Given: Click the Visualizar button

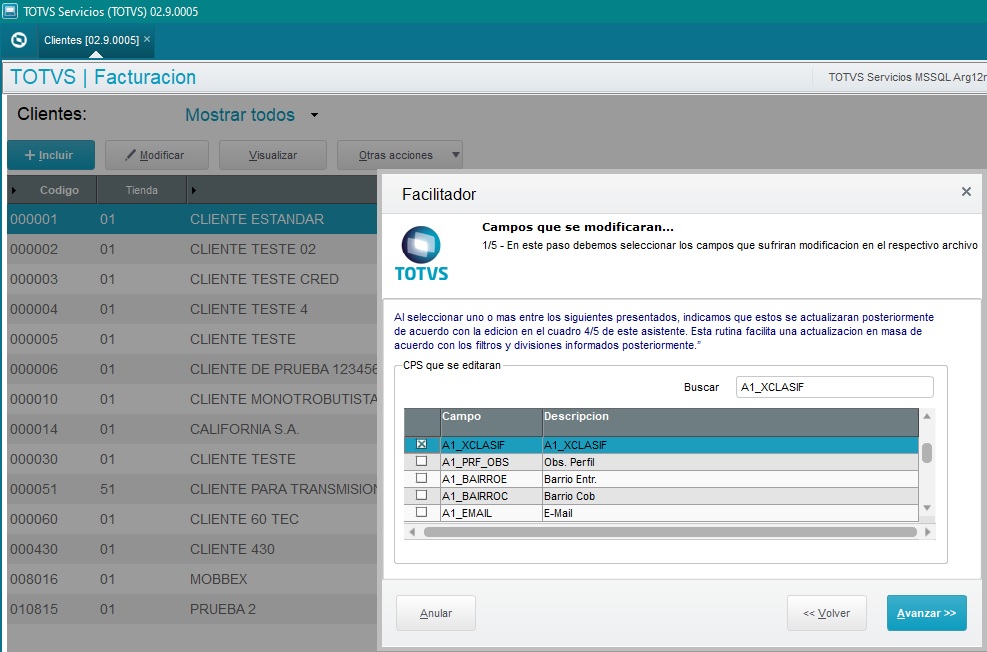Looking at the screenshot, I should click(273, 155).
